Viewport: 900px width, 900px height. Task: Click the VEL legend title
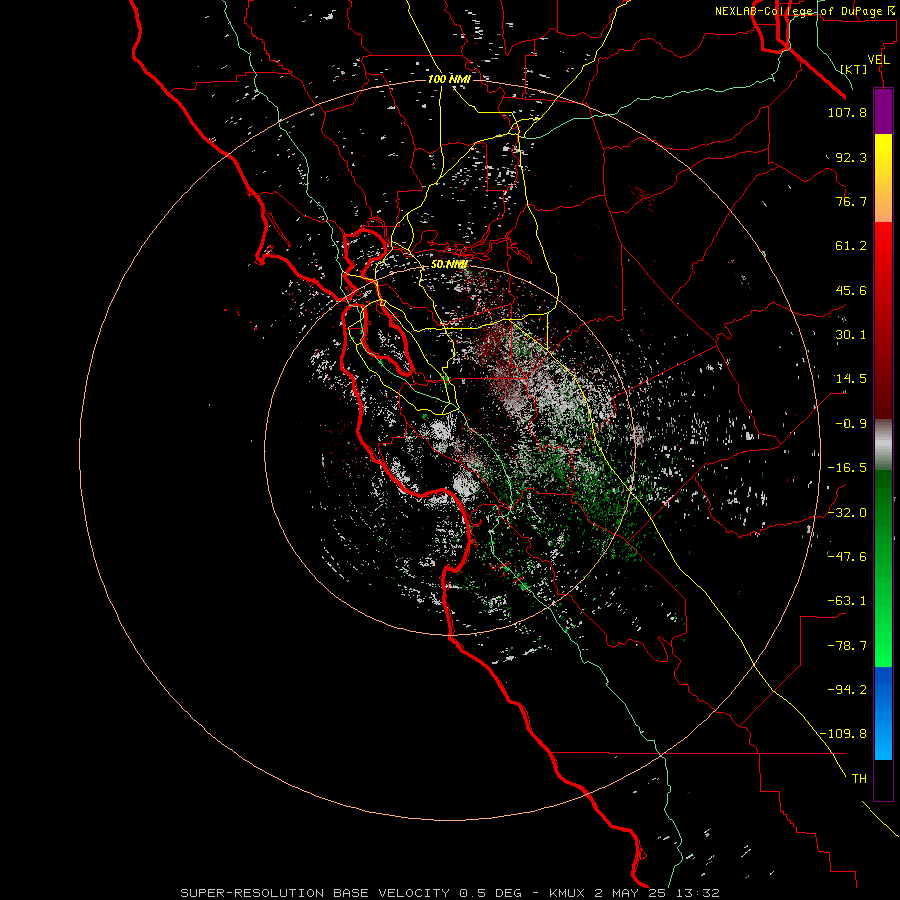[878, 60]
